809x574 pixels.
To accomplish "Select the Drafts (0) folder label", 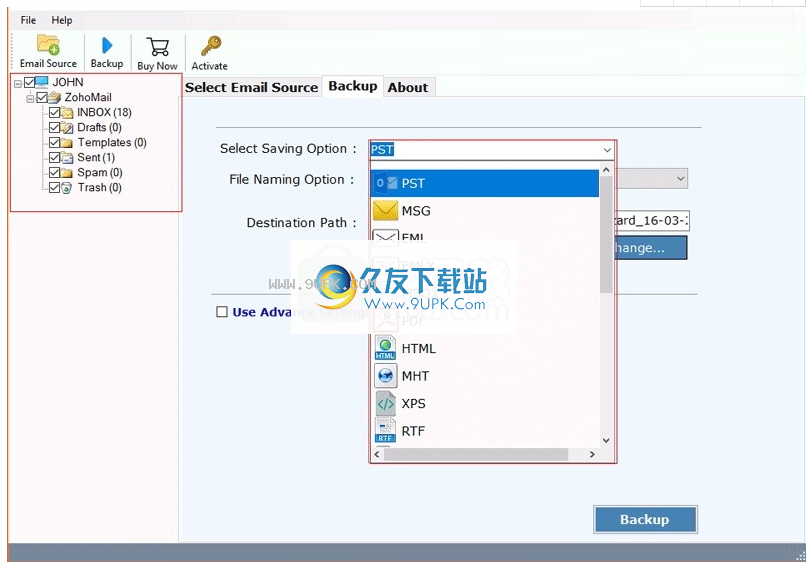I will tap(99, 127).
